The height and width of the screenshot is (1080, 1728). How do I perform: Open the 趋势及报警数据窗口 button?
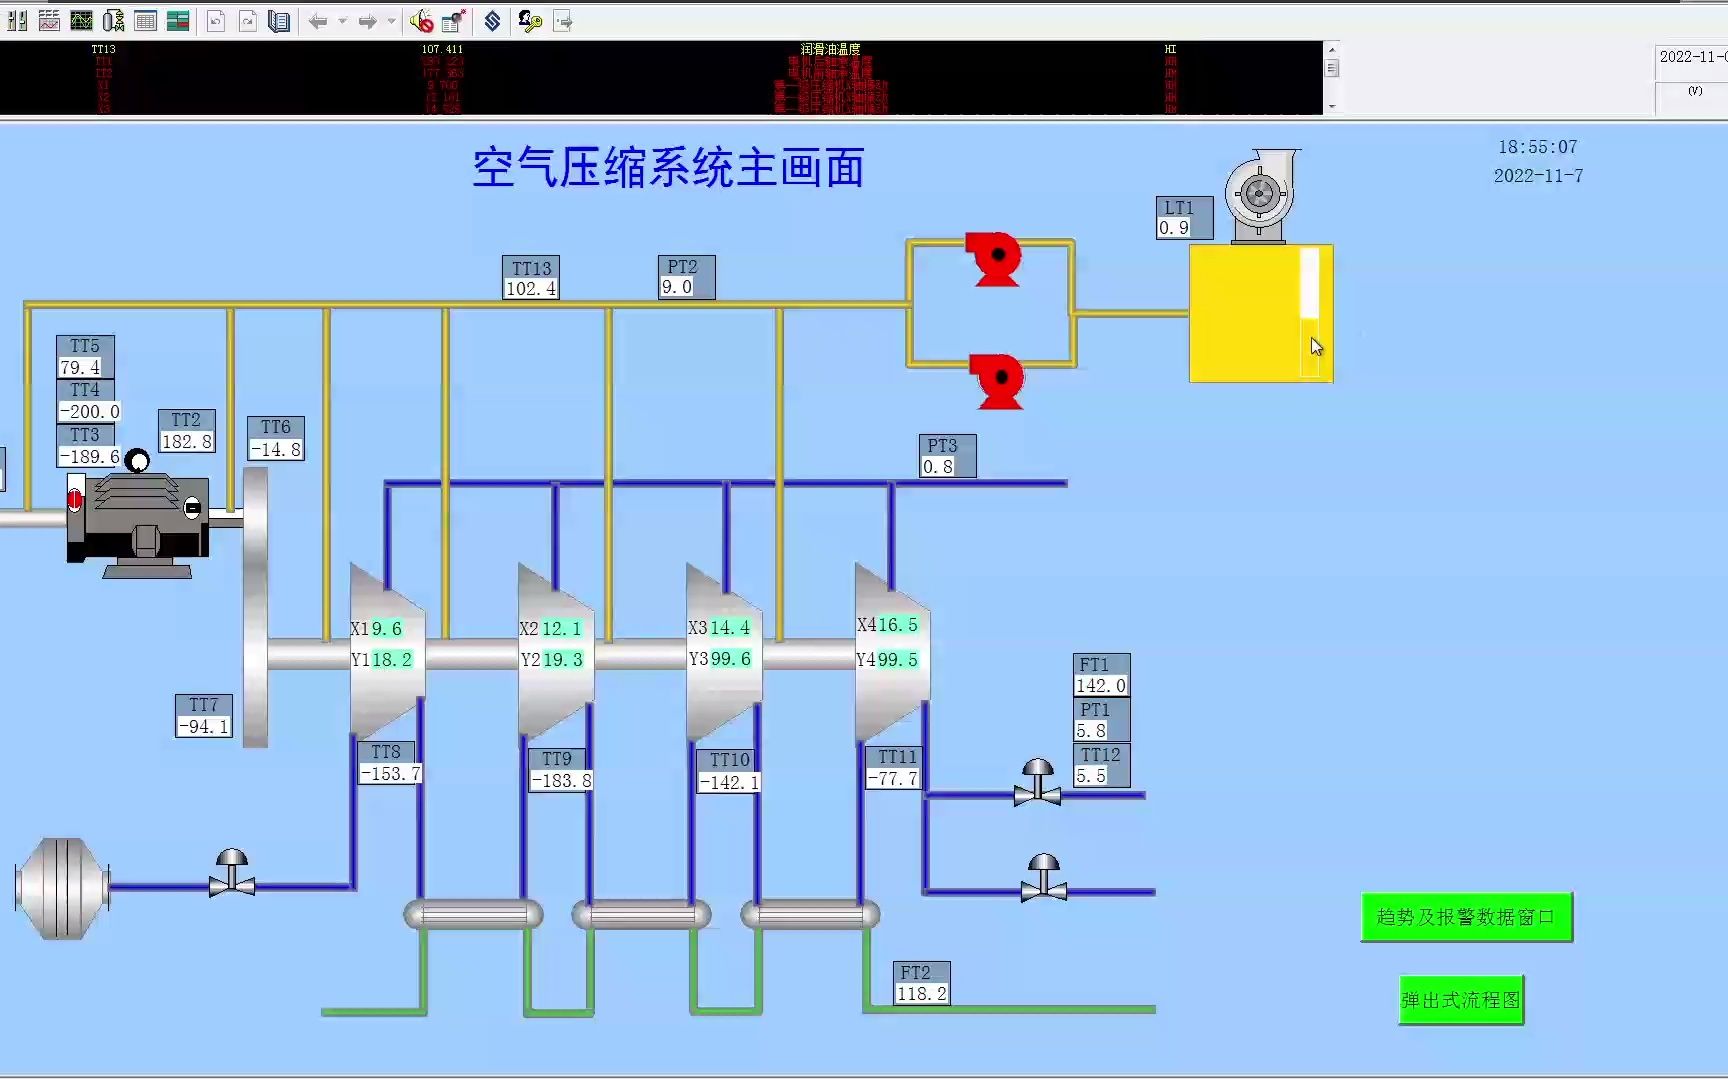click(x=1466, y=916)
